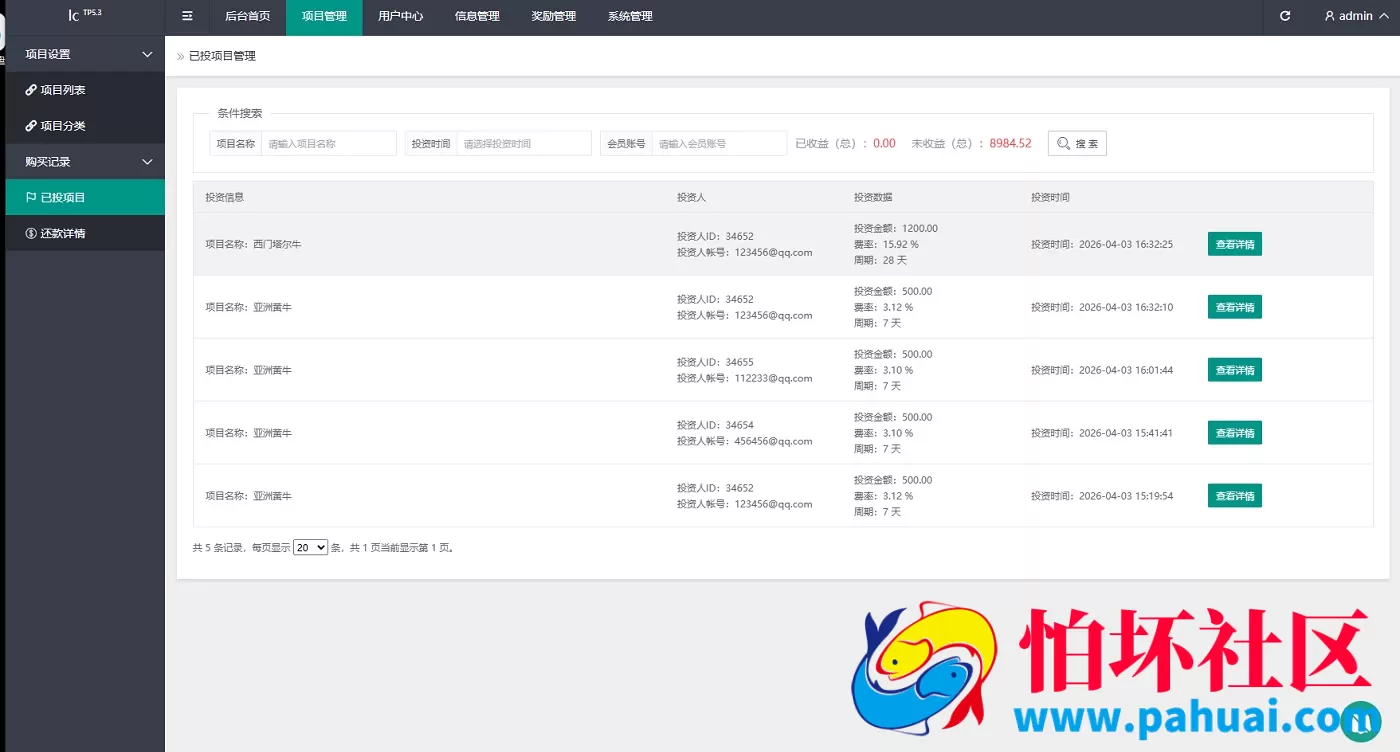Click investor ID 34655
1400x752 pixels.
740,362
